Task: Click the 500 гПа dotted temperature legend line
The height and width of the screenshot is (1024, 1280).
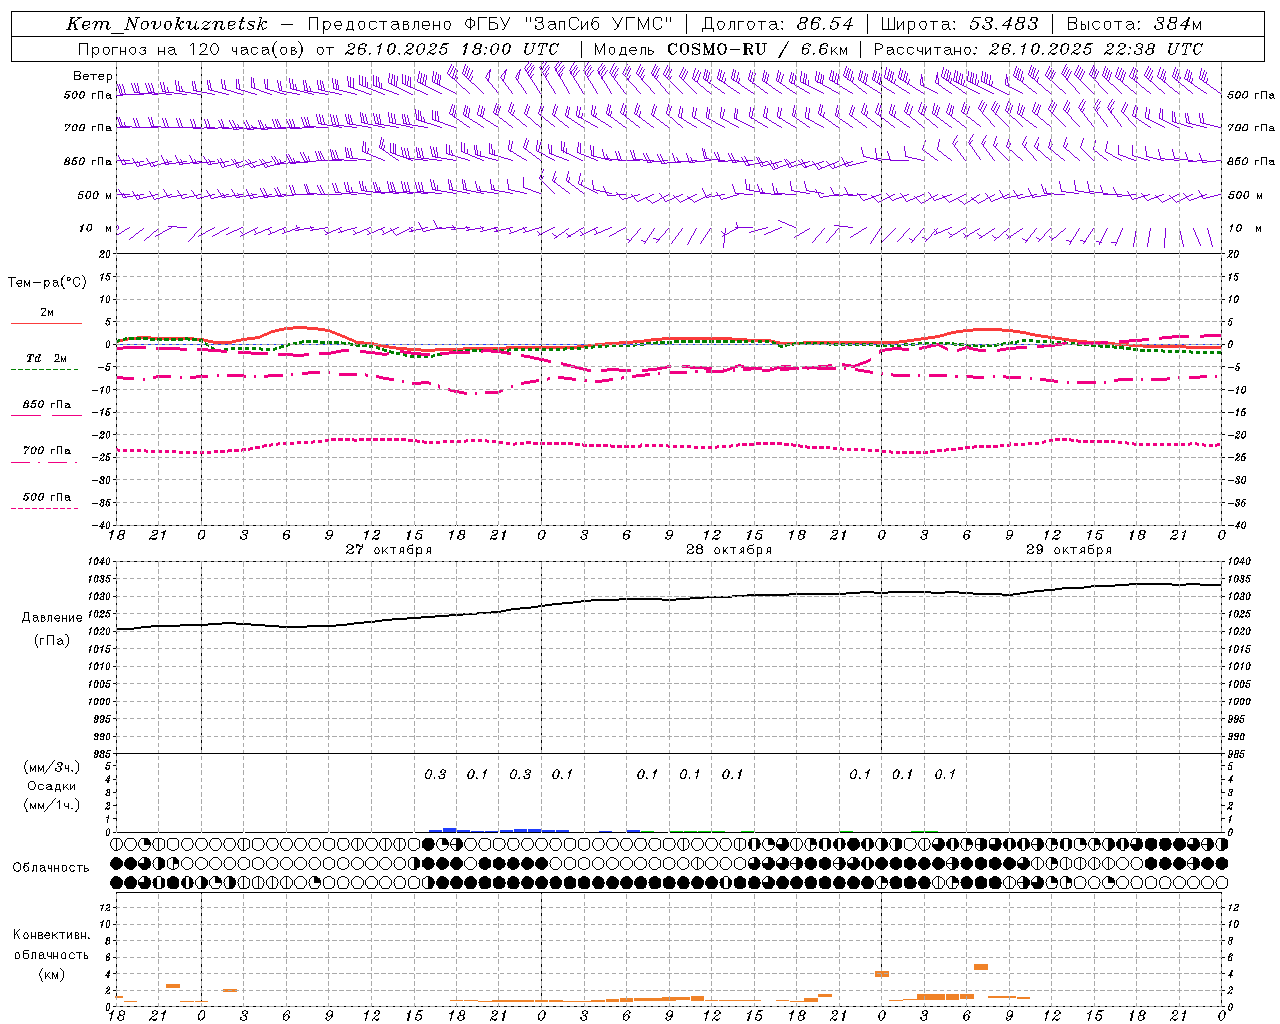Action: pyautogui.click(x=44, y=508)
